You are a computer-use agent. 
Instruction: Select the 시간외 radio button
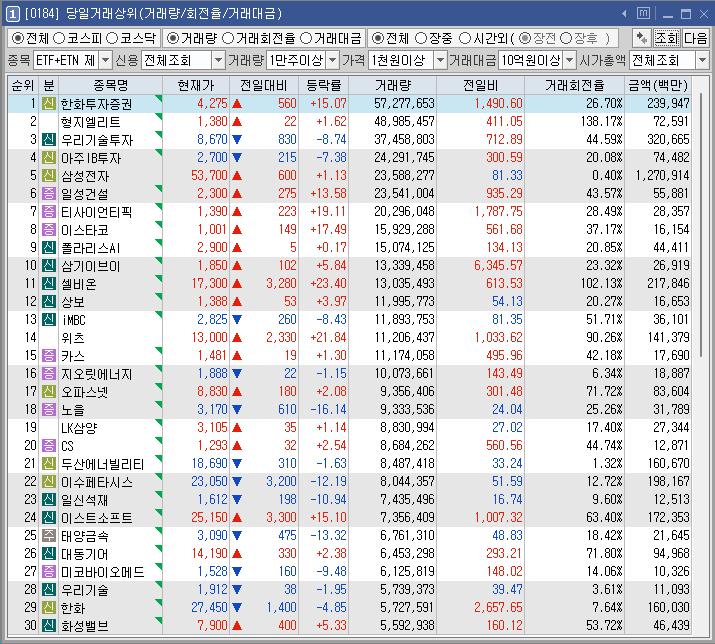coord(465,38)
